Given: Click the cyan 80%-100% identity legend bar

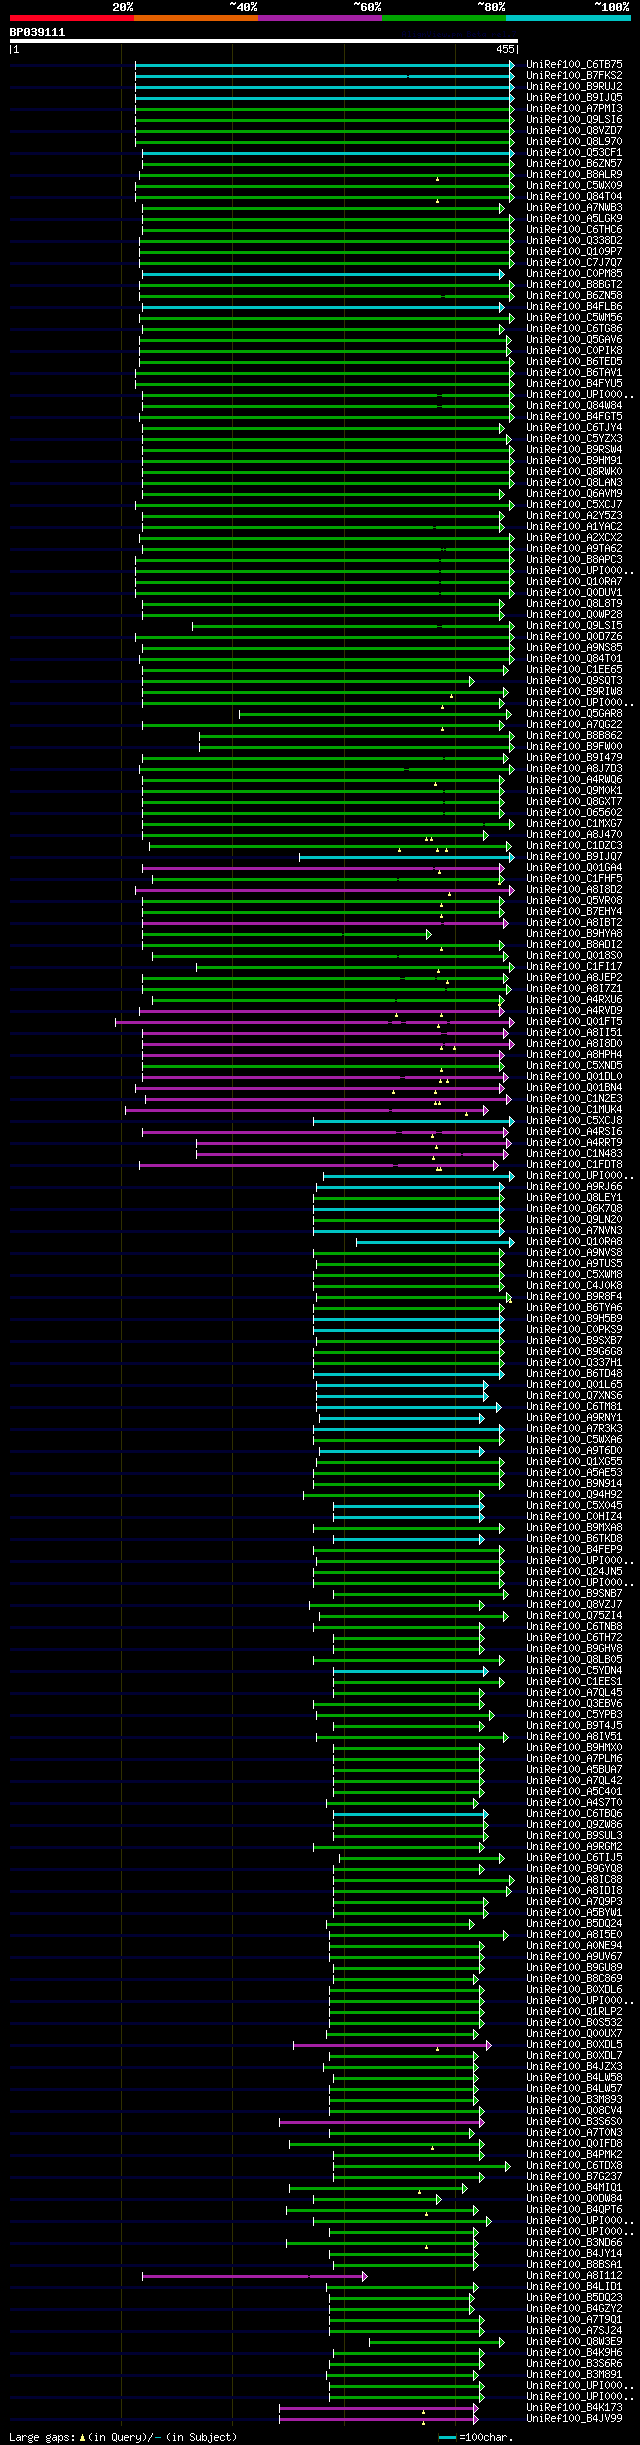Looking at the screenshot, I should tap(567, 18).
